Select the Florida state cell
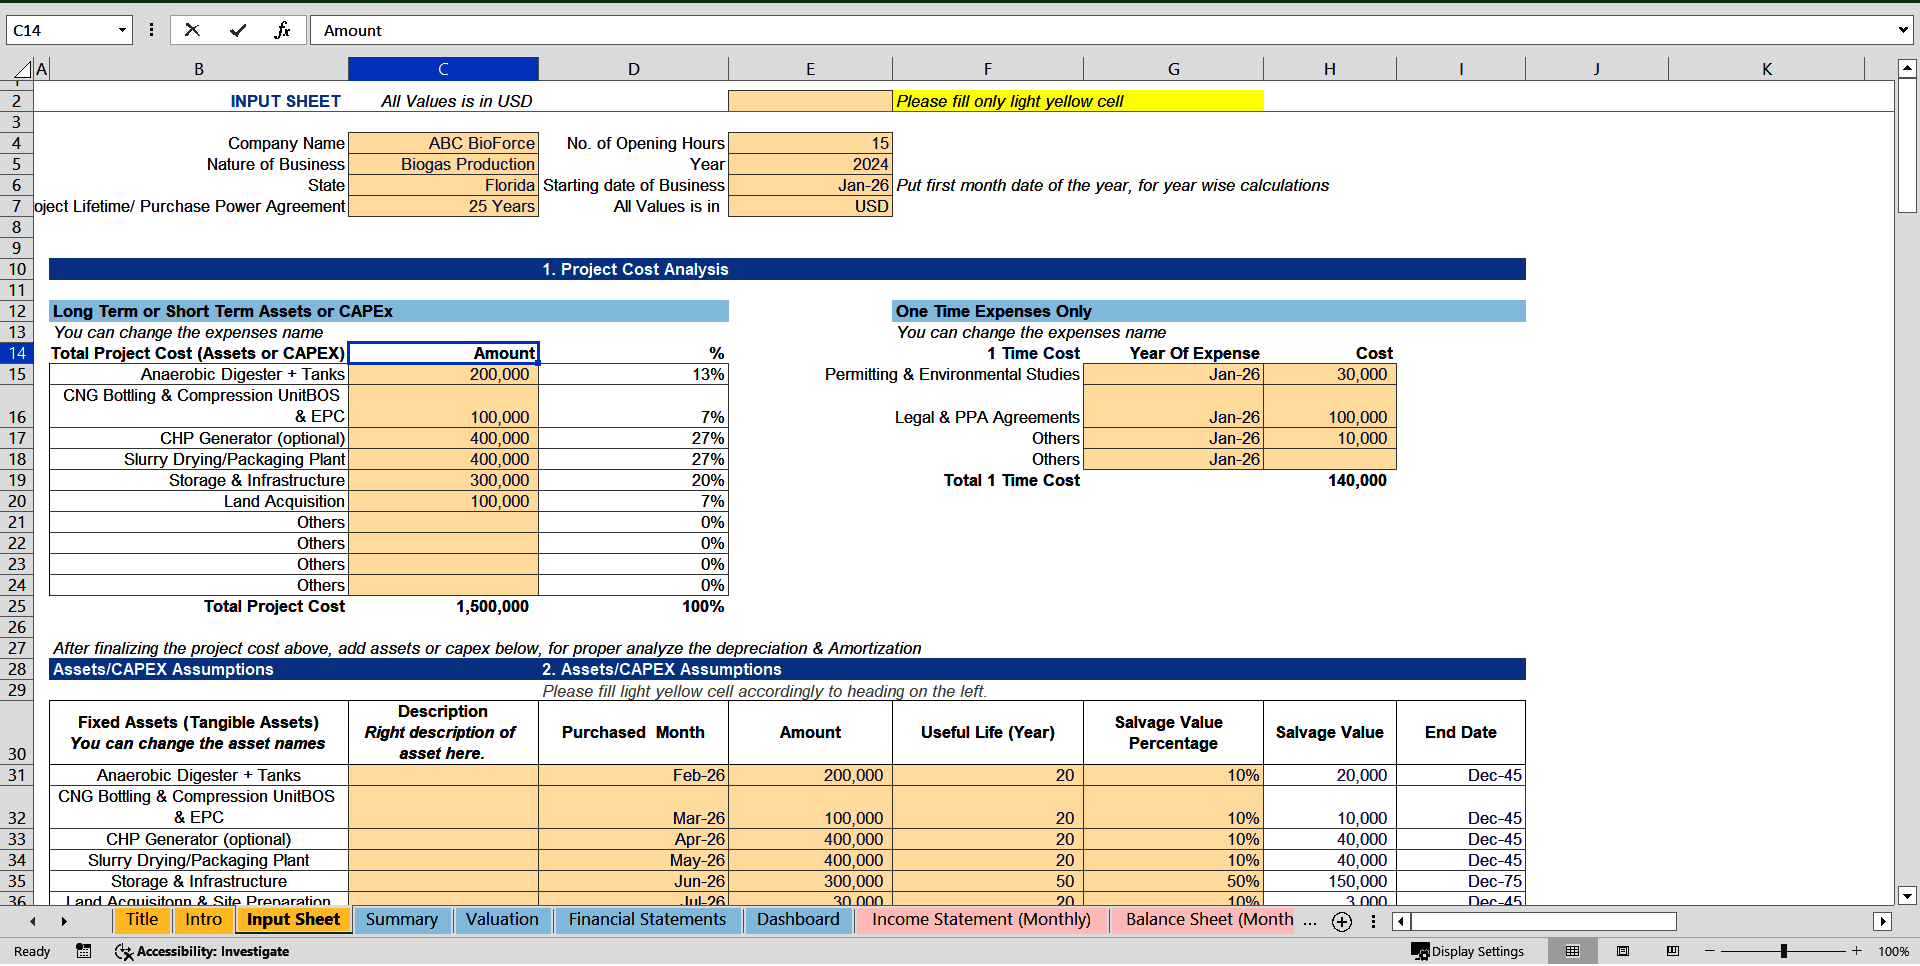This screenshot has height=966, width=1920. coord(443,185)
